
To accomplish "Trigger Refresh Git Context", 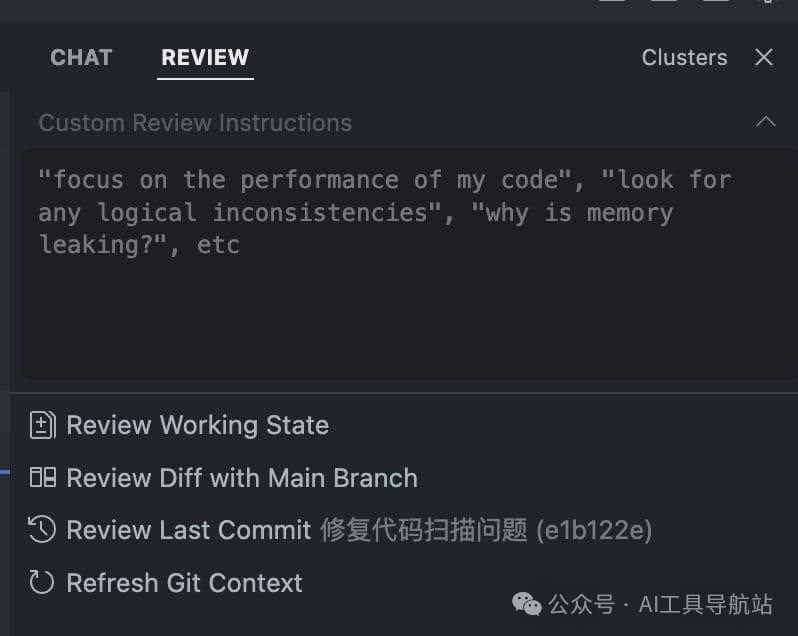I will tap(184, 582).
